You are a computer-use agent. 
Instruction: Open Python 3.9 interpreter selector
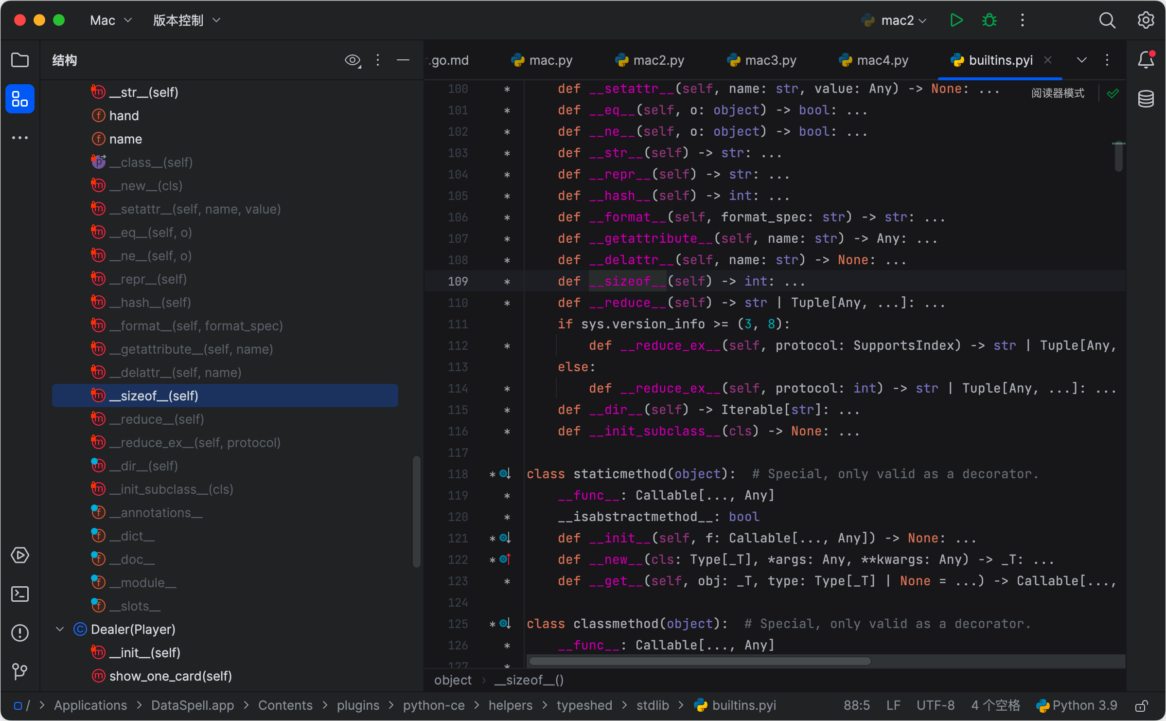pos(1077,705)
